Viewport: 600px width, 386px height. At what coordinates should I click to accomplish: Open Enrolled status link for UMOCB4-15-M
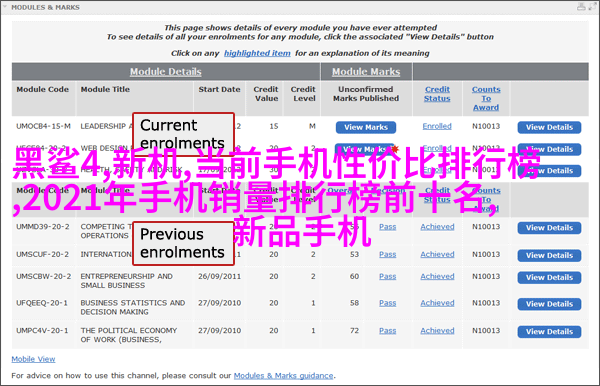pos(437,126)
